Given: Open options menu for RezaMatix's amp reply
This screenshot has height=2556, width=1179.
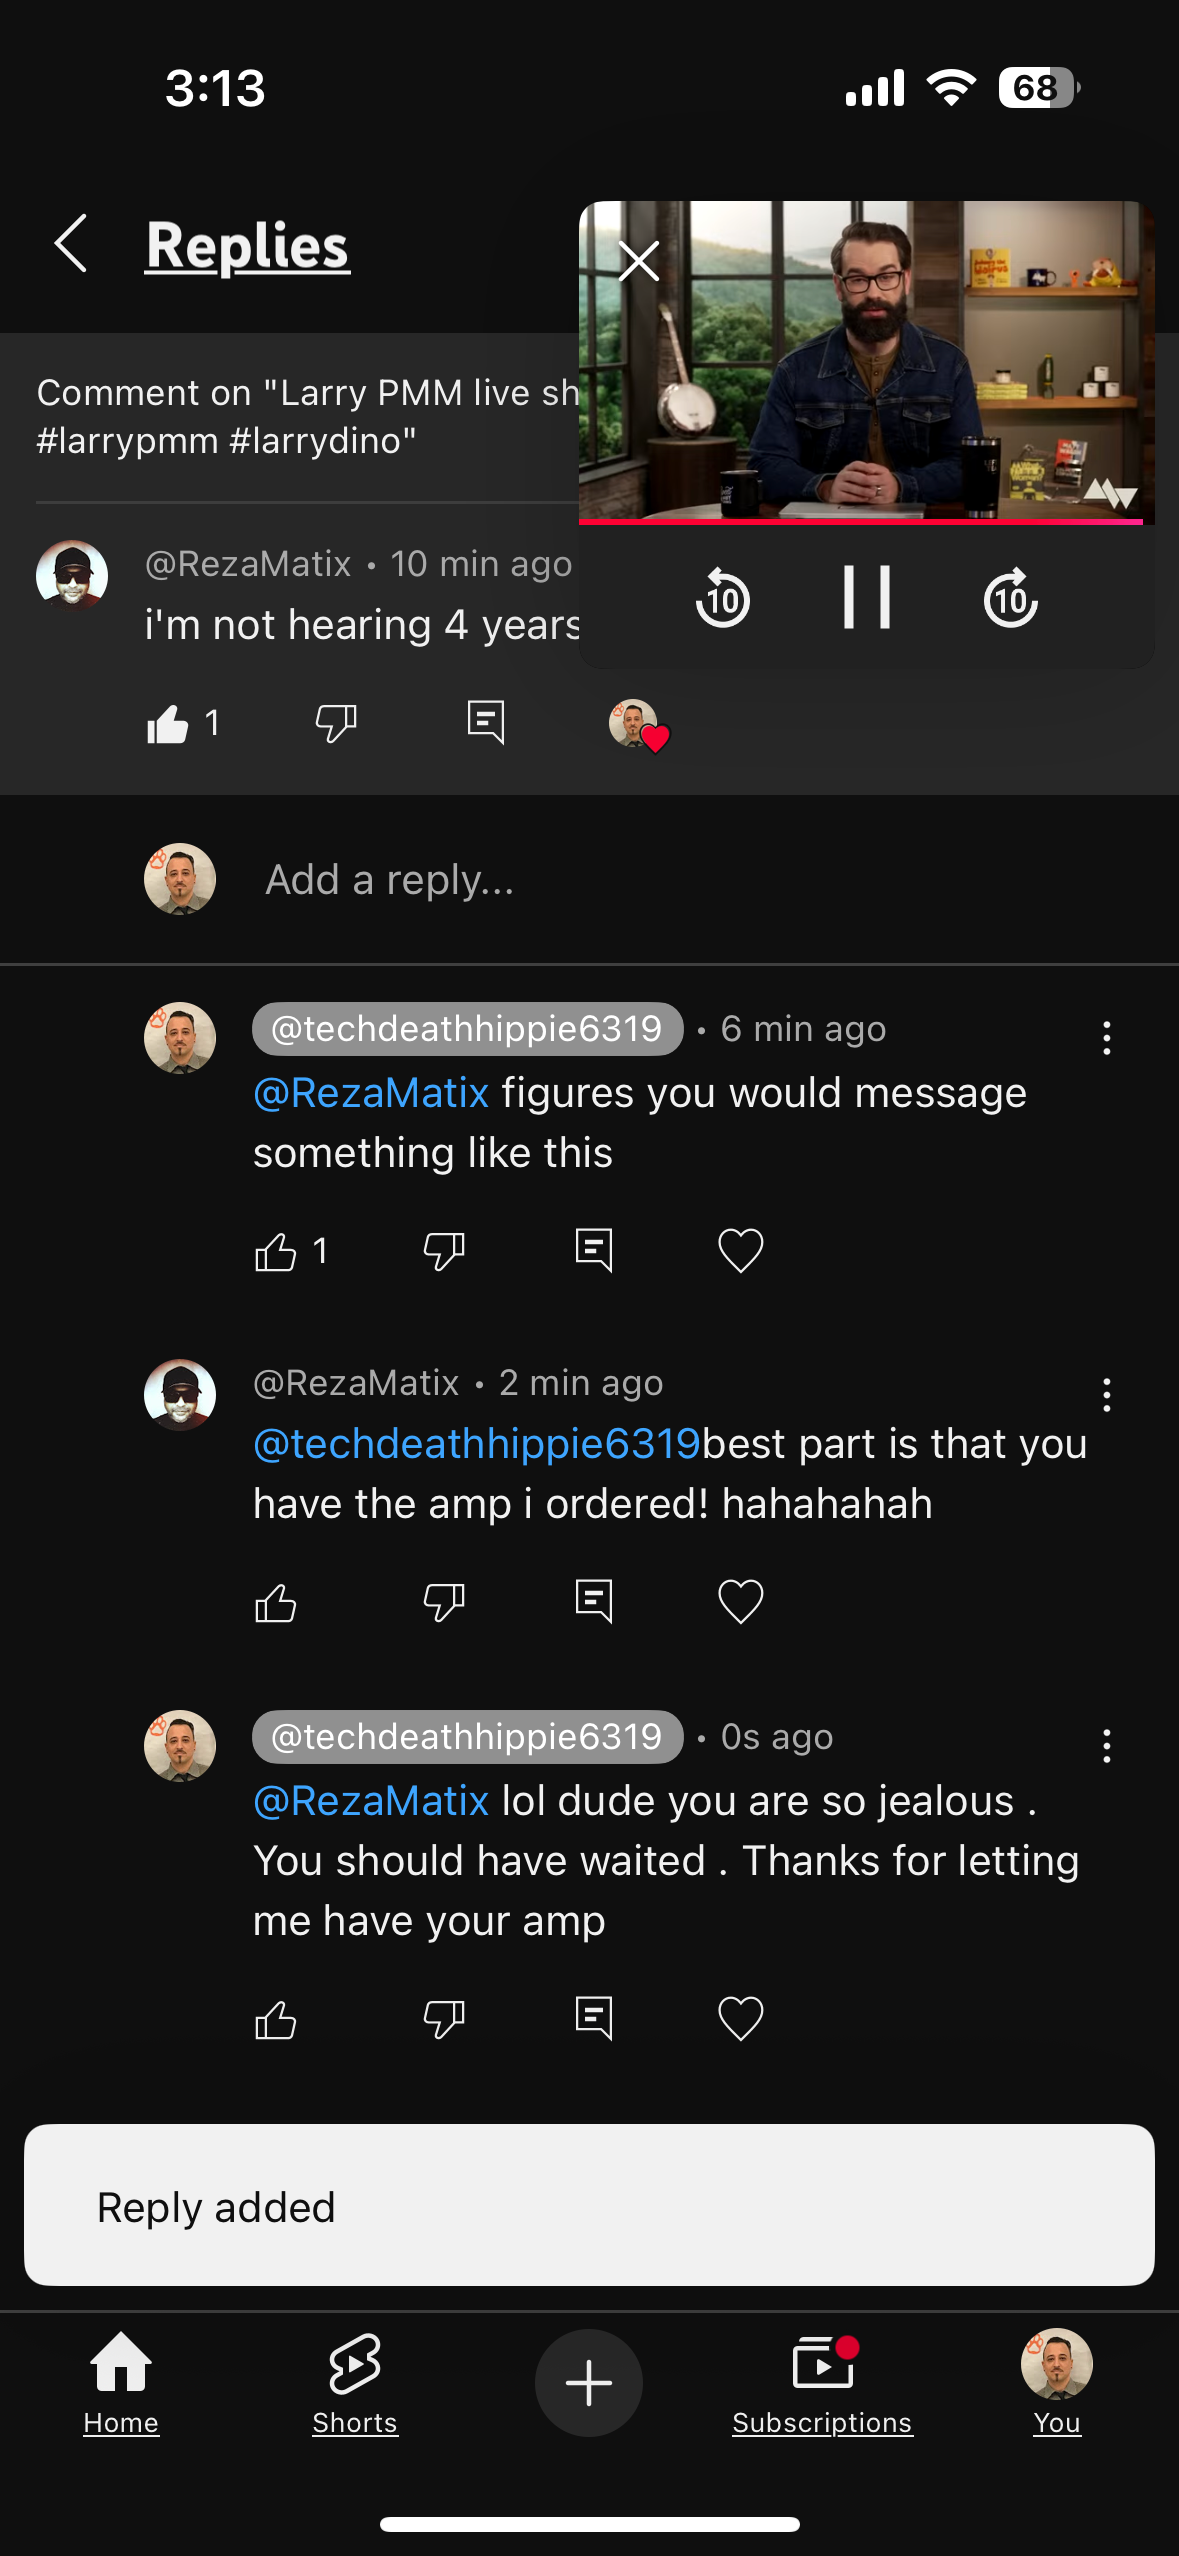Looking at the screenshot, I should coord(1106,1394).
